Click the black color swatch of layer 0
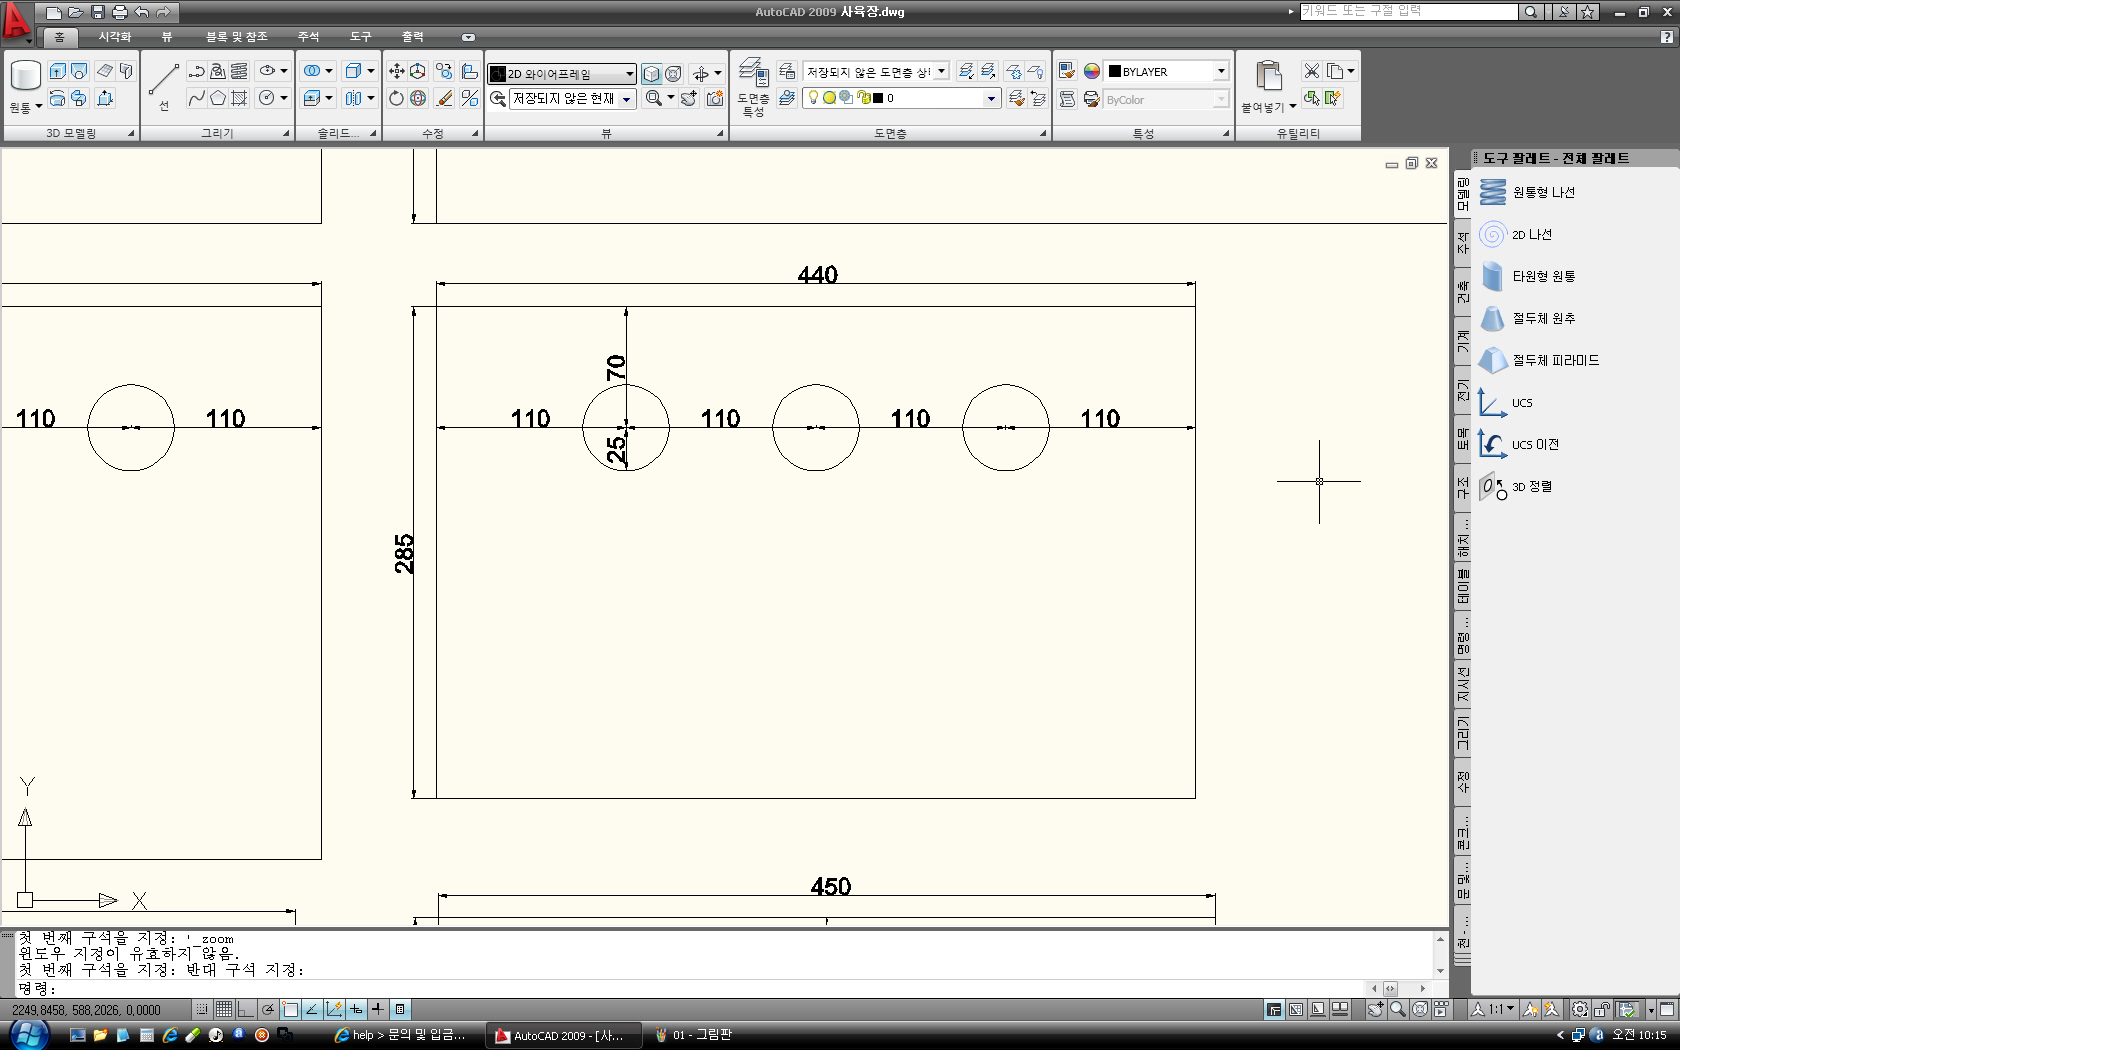This screenshot has width=2102, height=1050. pyautogui.click(x=878, y=98)
